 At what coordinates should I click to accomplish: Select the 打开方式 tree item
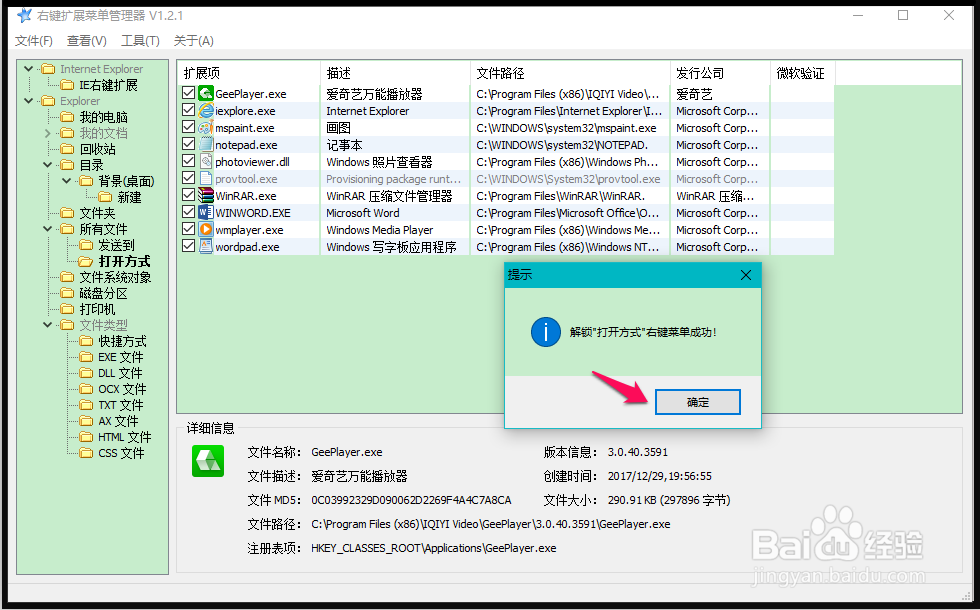124,261
